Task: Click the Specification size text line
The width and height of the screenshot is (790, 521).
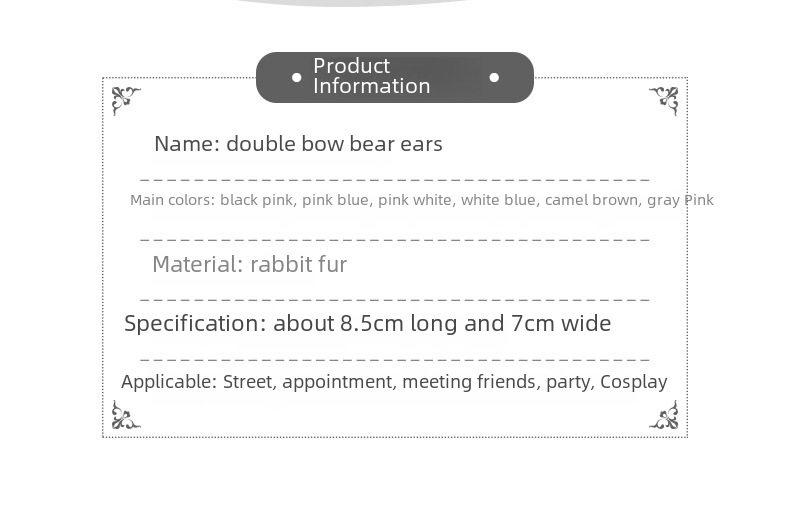Action: click(x=367, y=324)
